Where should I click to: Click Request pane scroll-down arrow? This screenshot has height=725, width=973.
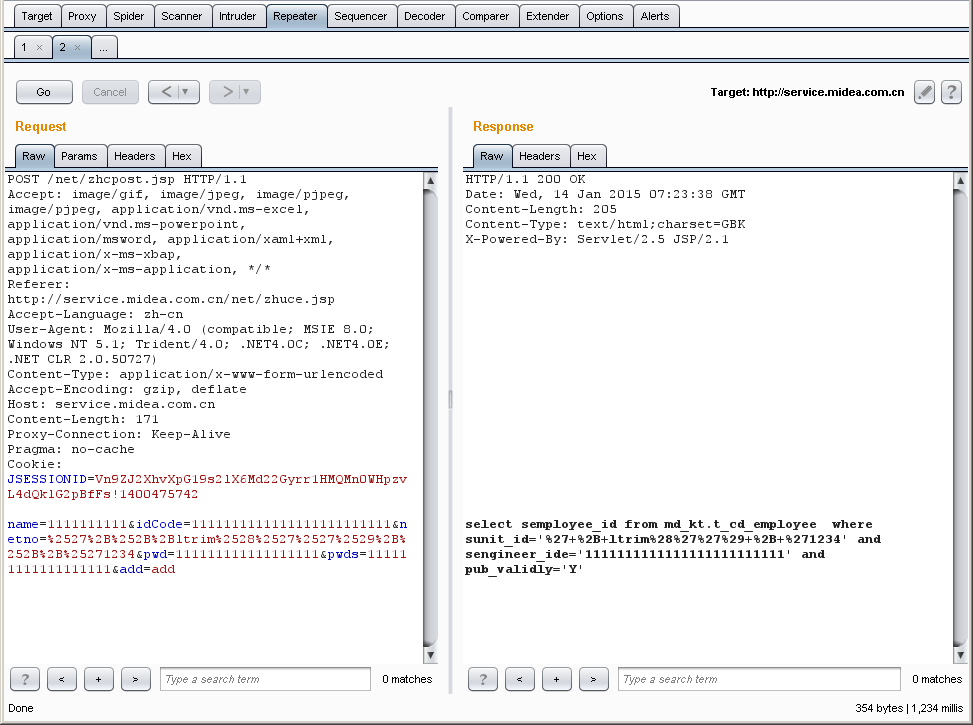[x=430, y=655]
